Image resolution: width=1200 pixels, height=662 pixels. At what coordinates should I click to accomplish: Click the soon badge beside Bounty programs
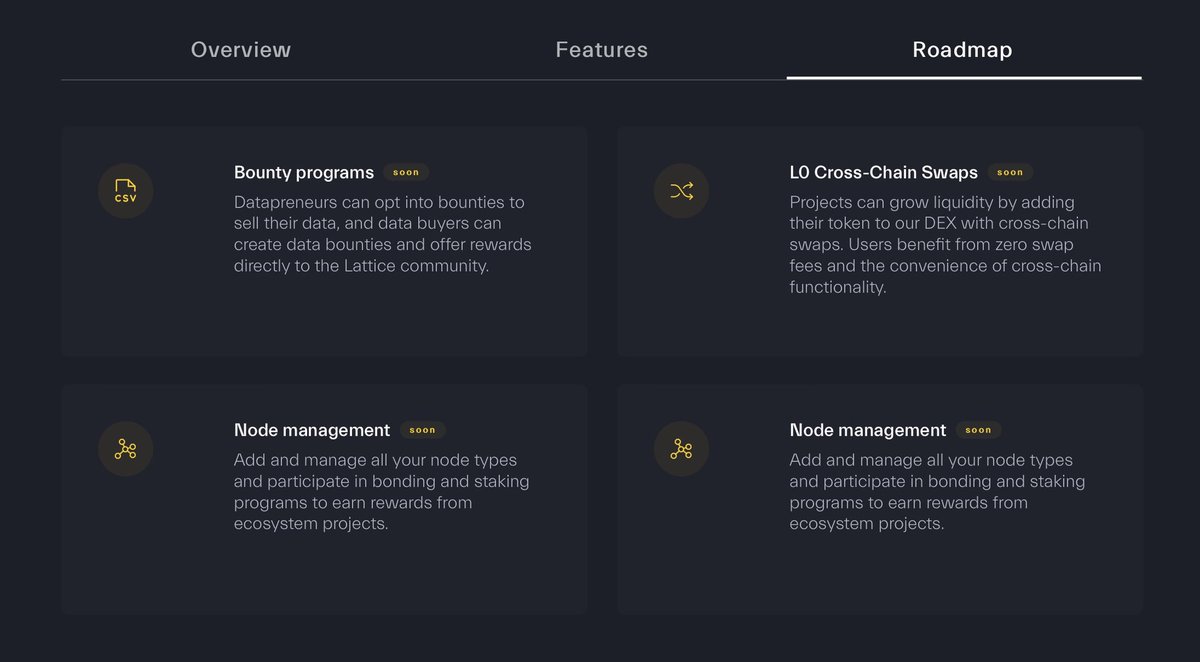point(406,173)
